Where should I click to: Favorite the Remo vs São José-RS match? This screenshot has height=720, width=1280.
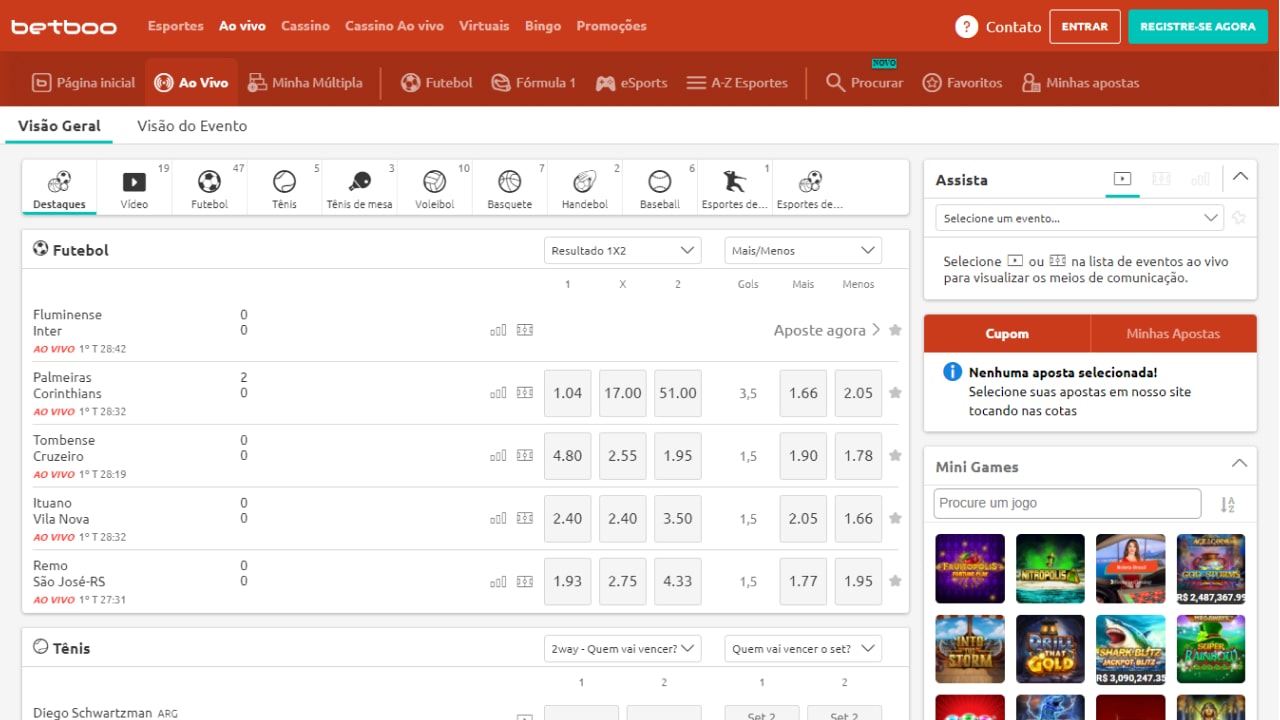895,581
